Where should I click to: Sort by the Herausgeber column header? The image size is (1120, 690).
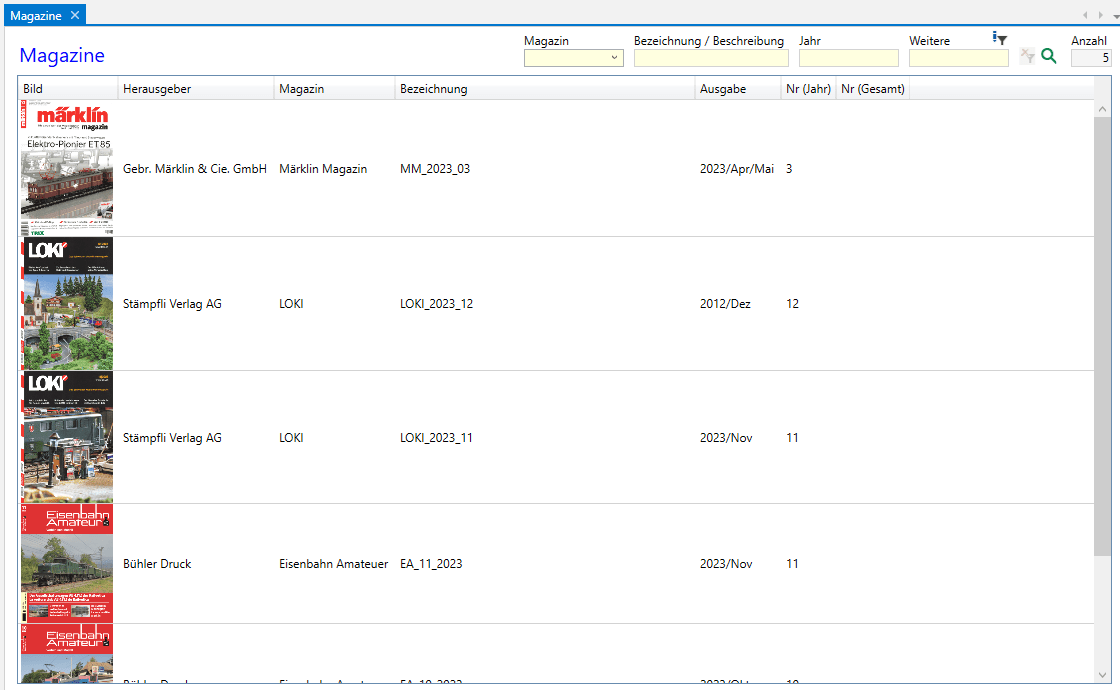[x=195, y=89]
